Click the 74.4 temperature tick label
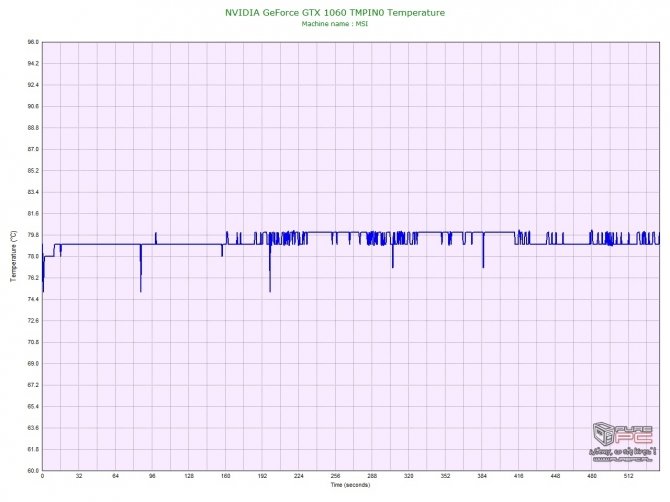The image size is (670, 502). coord(33,299)
